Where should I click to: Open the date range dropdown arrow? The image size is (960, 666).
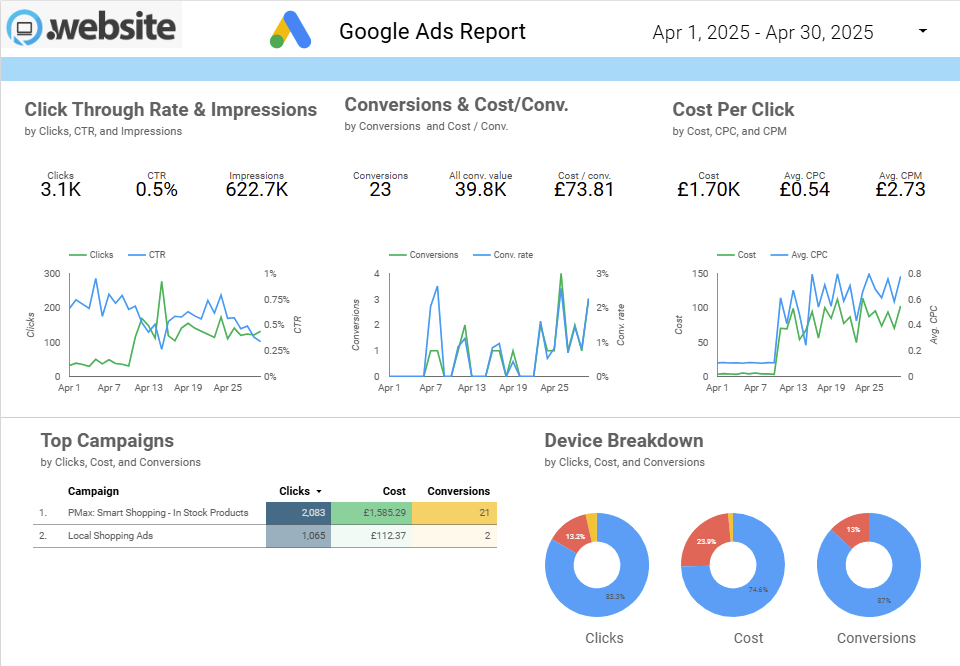(x=923, y=31)
